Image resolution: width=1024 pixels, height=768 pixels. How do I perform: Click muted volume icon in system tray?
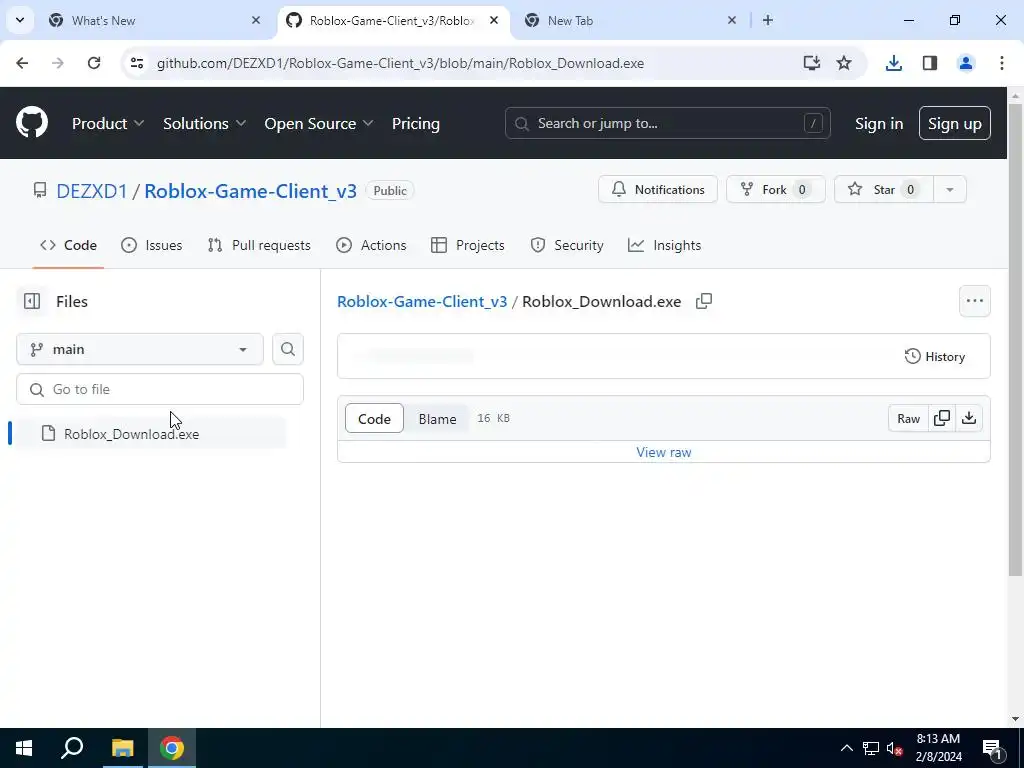click(x=895, y=748)
